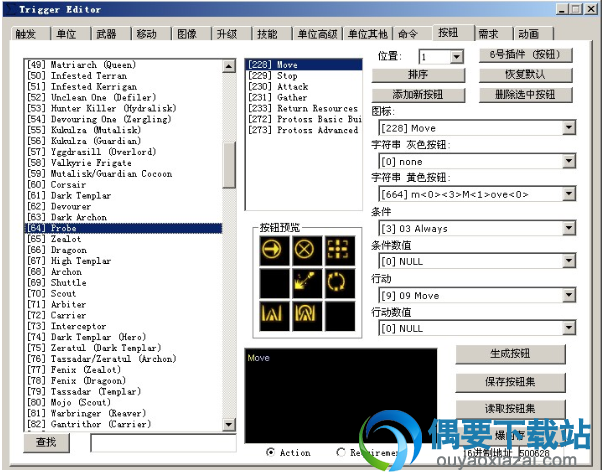Select [233] Return Resources in button list
This screenshot has width=602, height=472.
[x=303, y=108]
